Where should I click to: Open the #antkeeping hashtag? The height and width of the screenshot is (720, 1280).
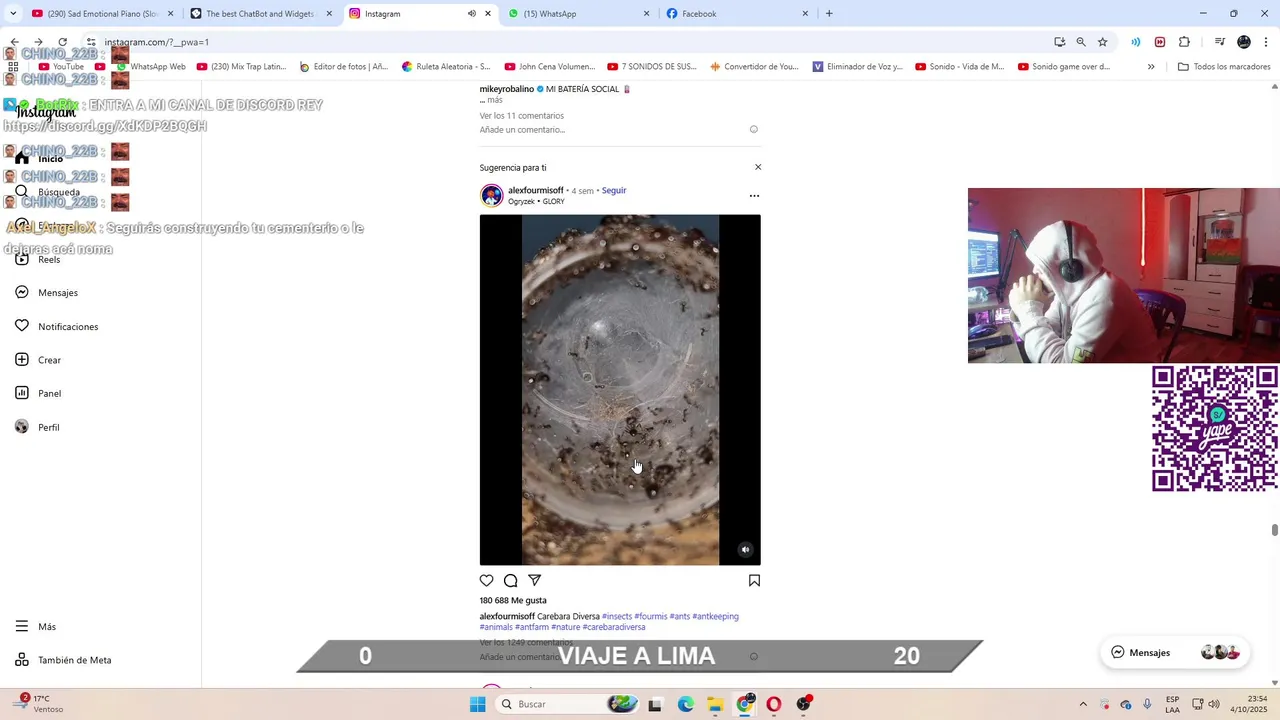pos(715,616)
